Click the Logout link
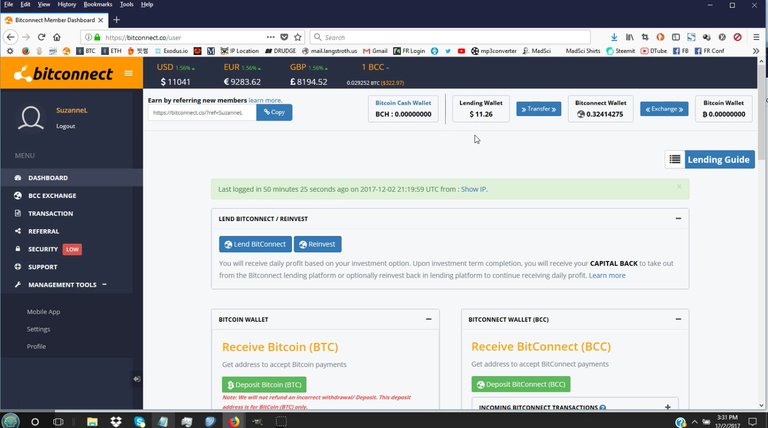 click(x=66, y=126)
